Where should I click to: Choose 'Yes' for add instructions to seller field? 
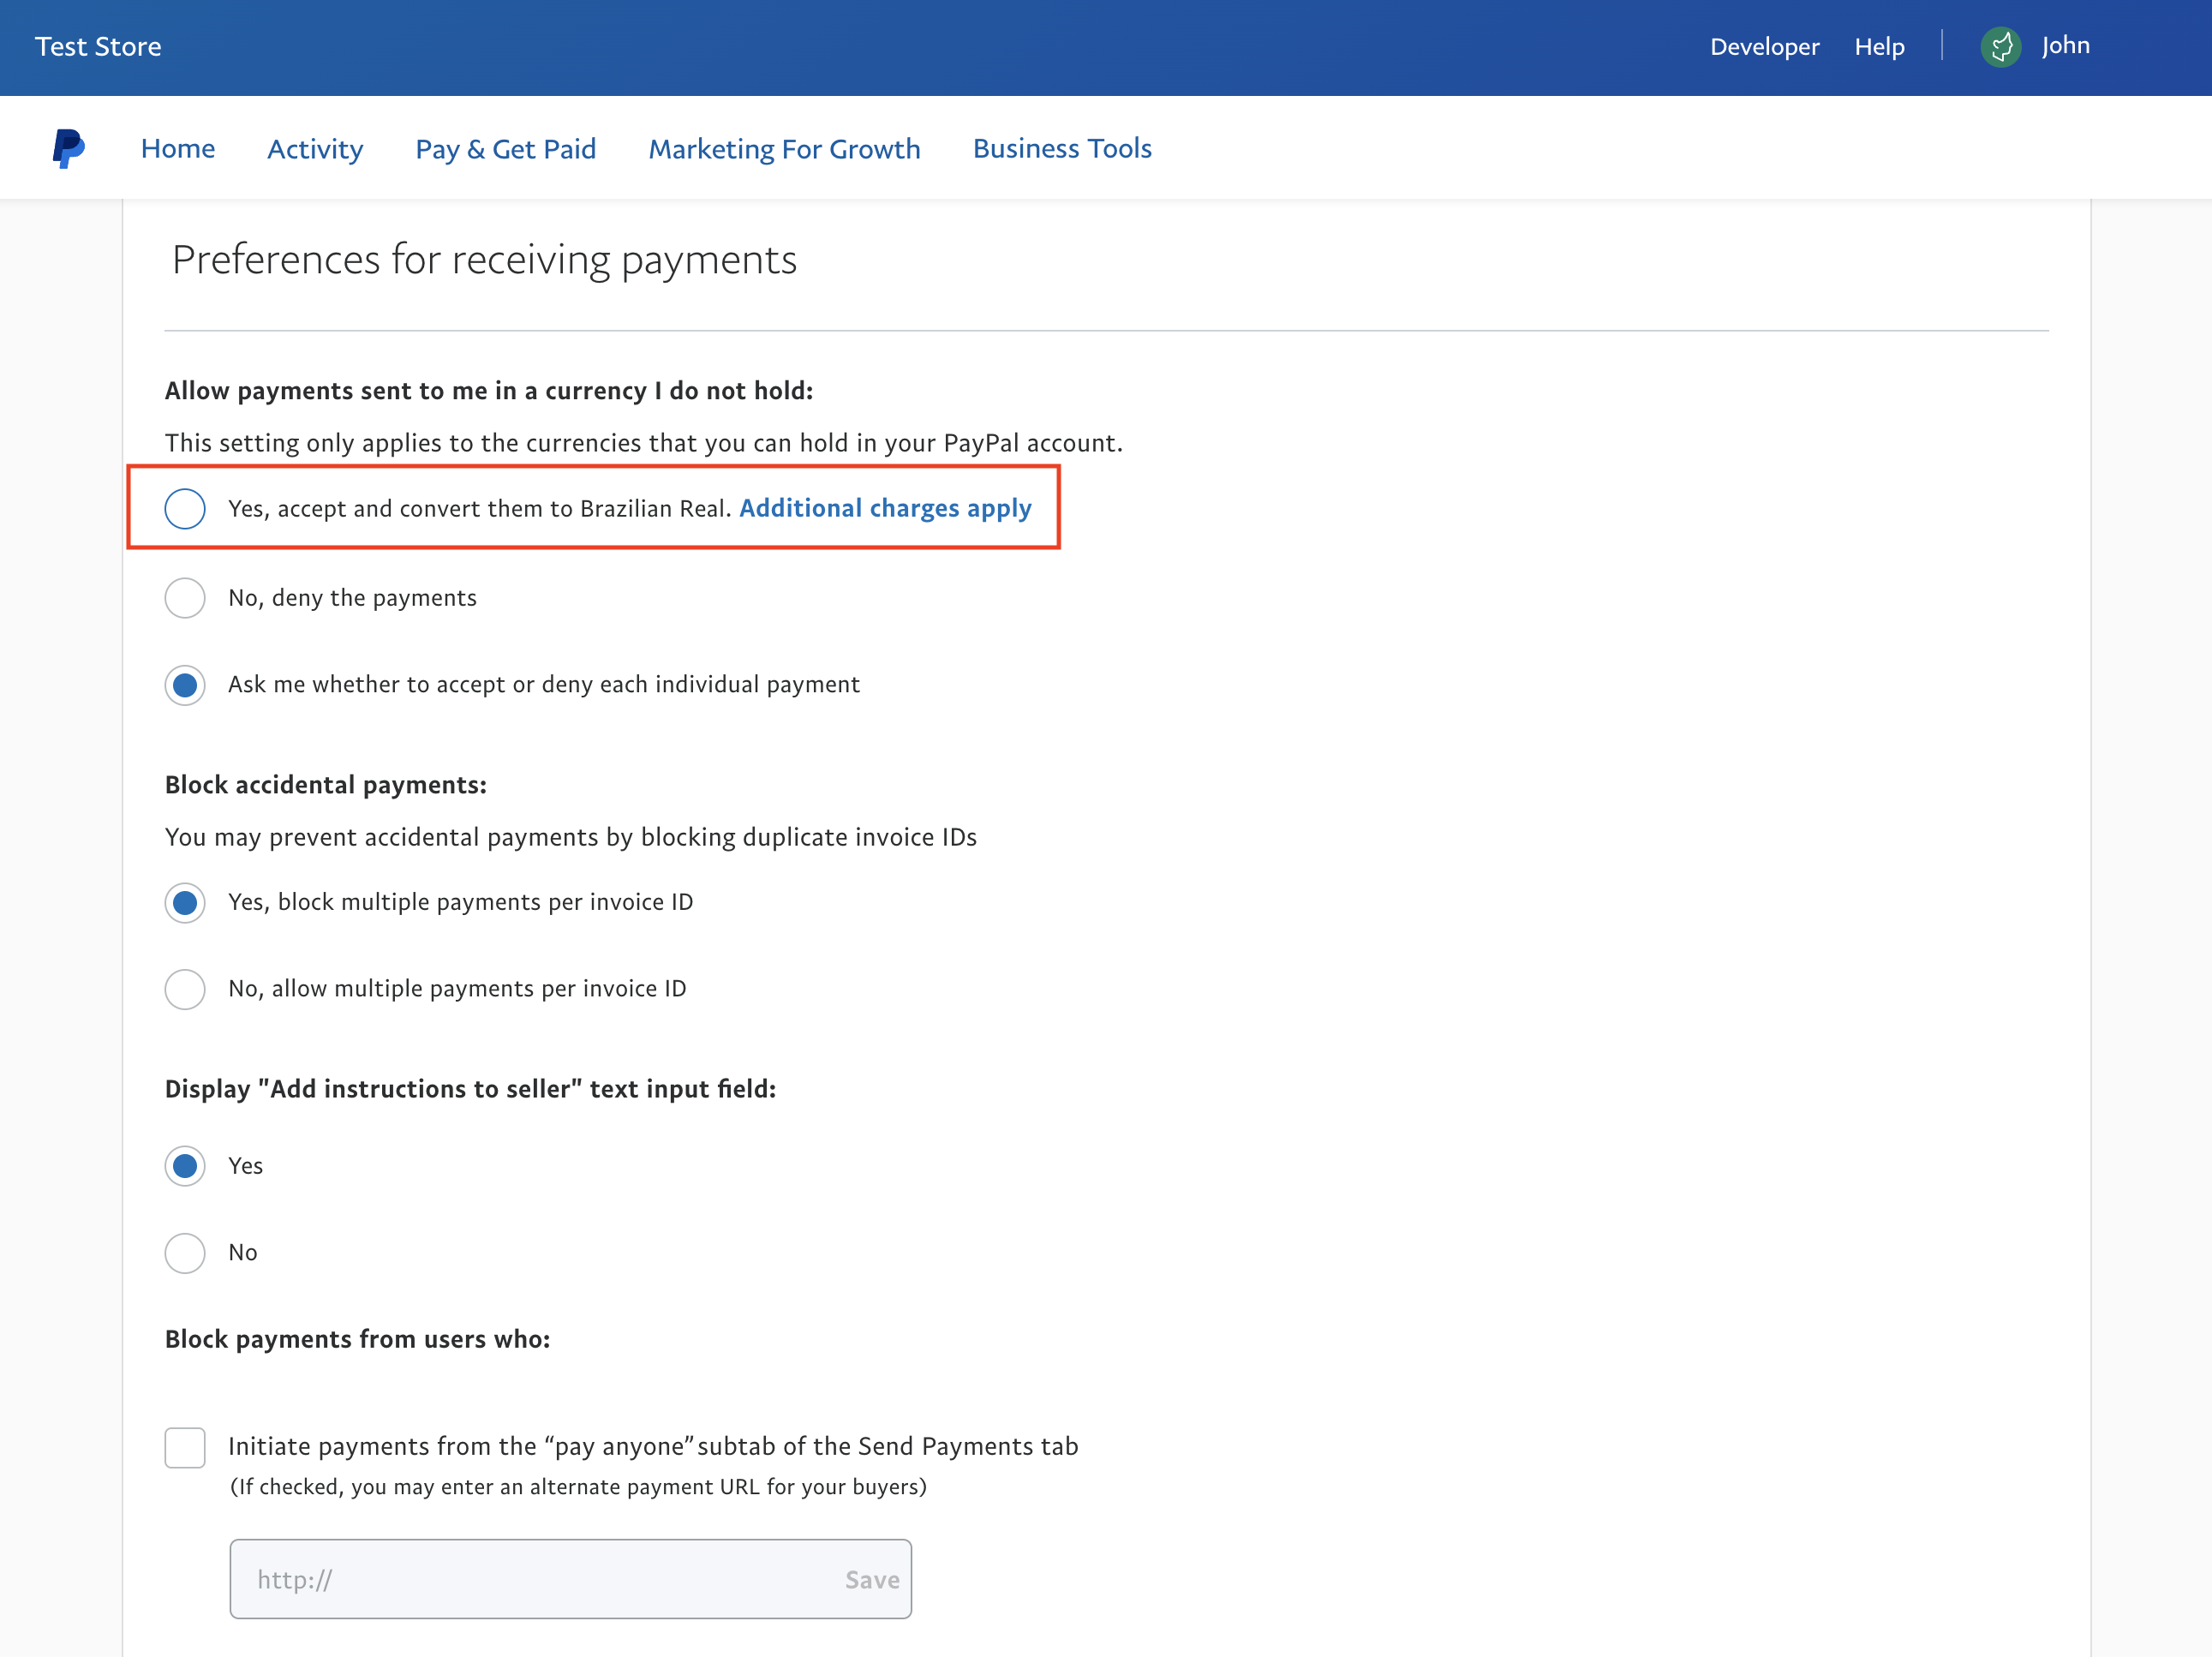(185, 1165)
